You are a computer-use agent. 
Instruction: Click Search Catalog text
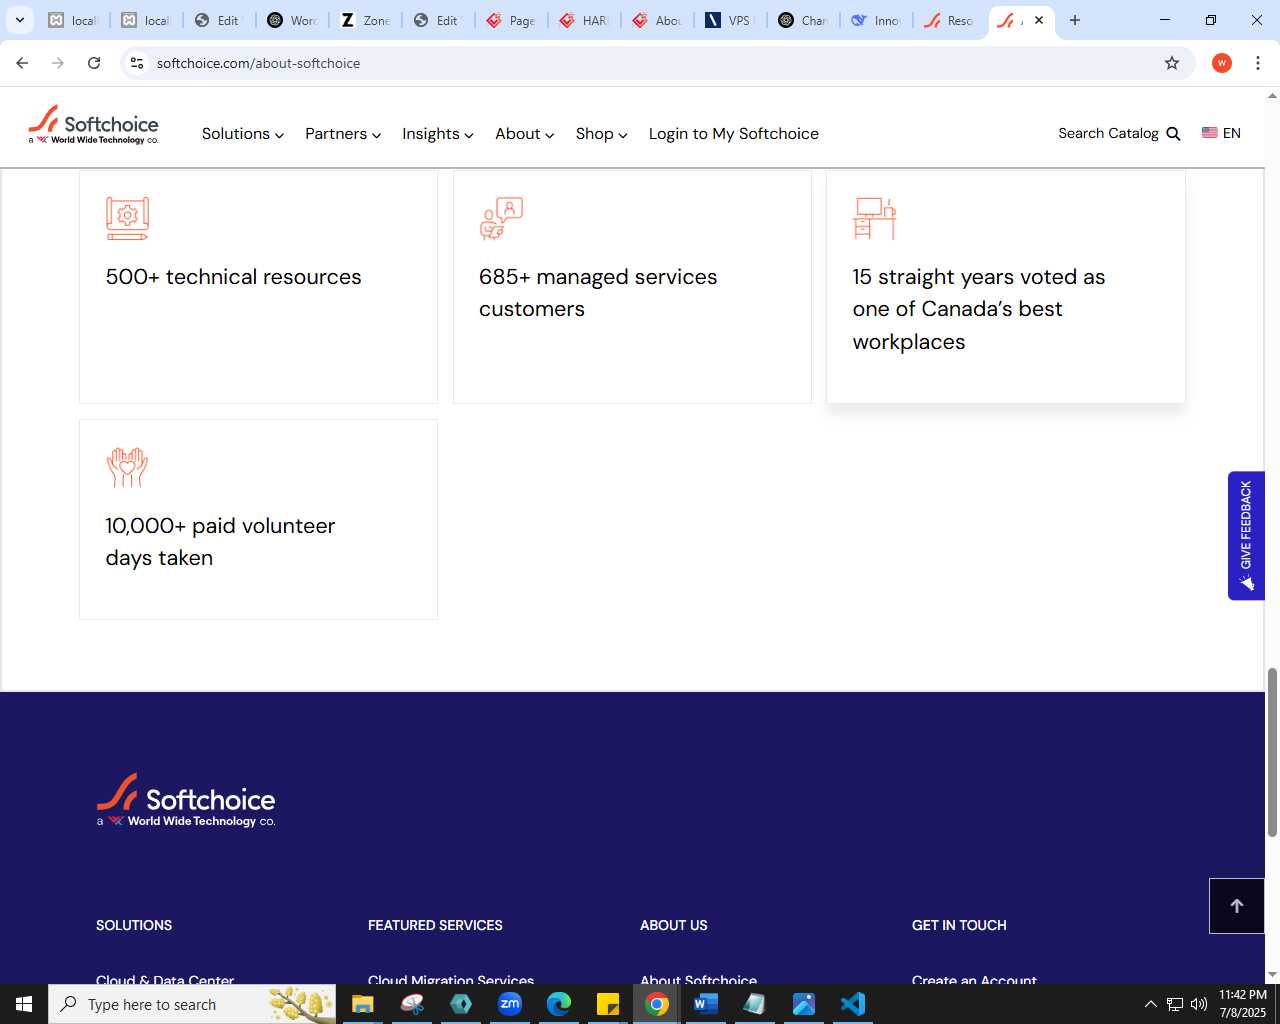(x=1108, y=133)
